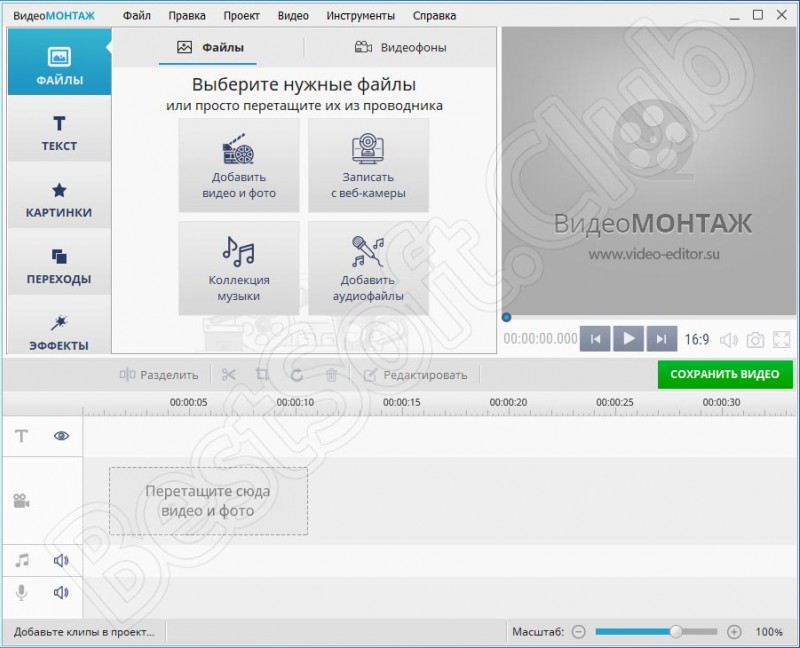
Task: Maximize the ВидеоМОНТАЖ window
Action: pyautogui.click(x=758, y=15)
